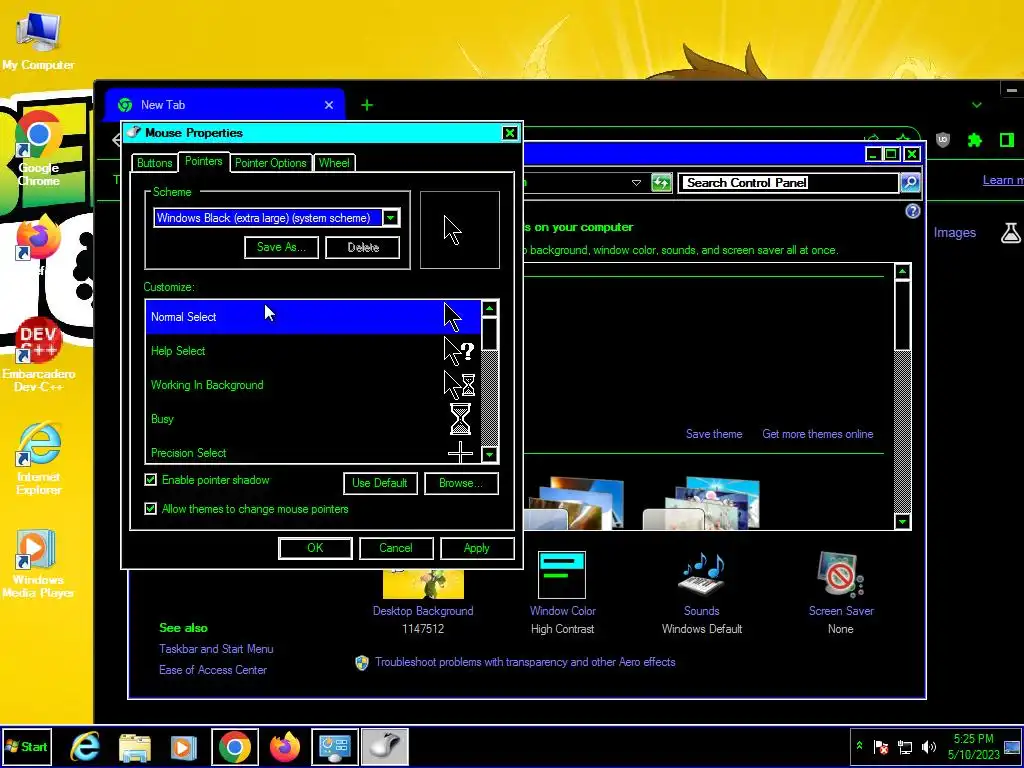Open File Explorer from taskbar

pos(135,746)
